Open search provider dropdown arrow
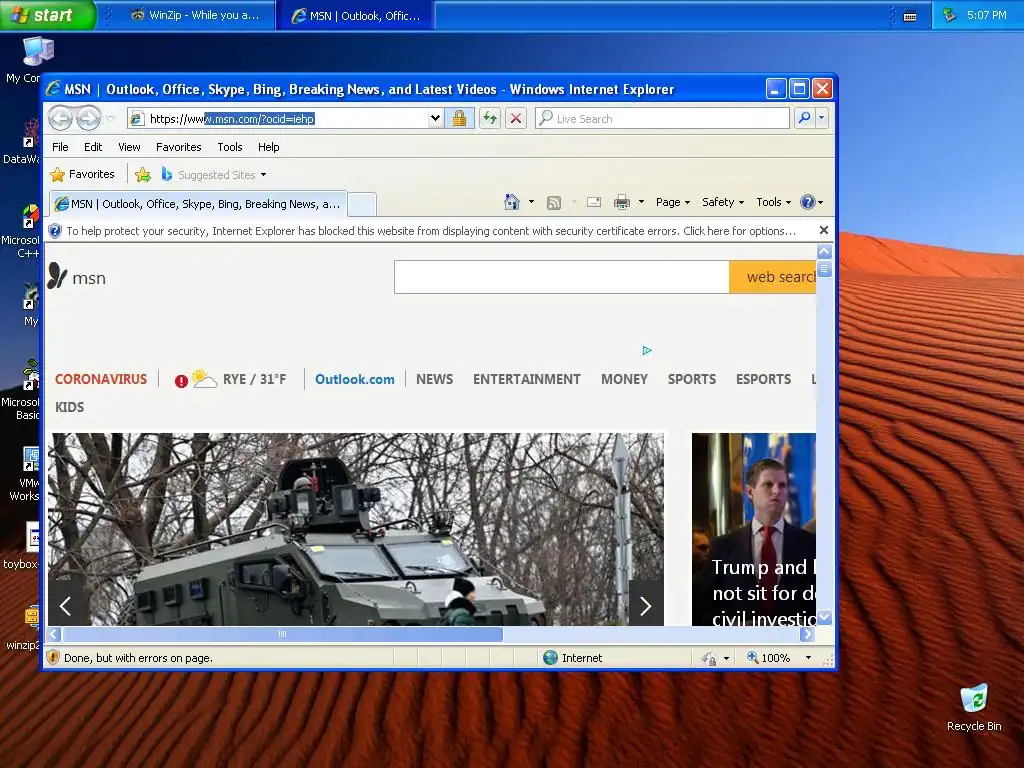 [822, 118]
